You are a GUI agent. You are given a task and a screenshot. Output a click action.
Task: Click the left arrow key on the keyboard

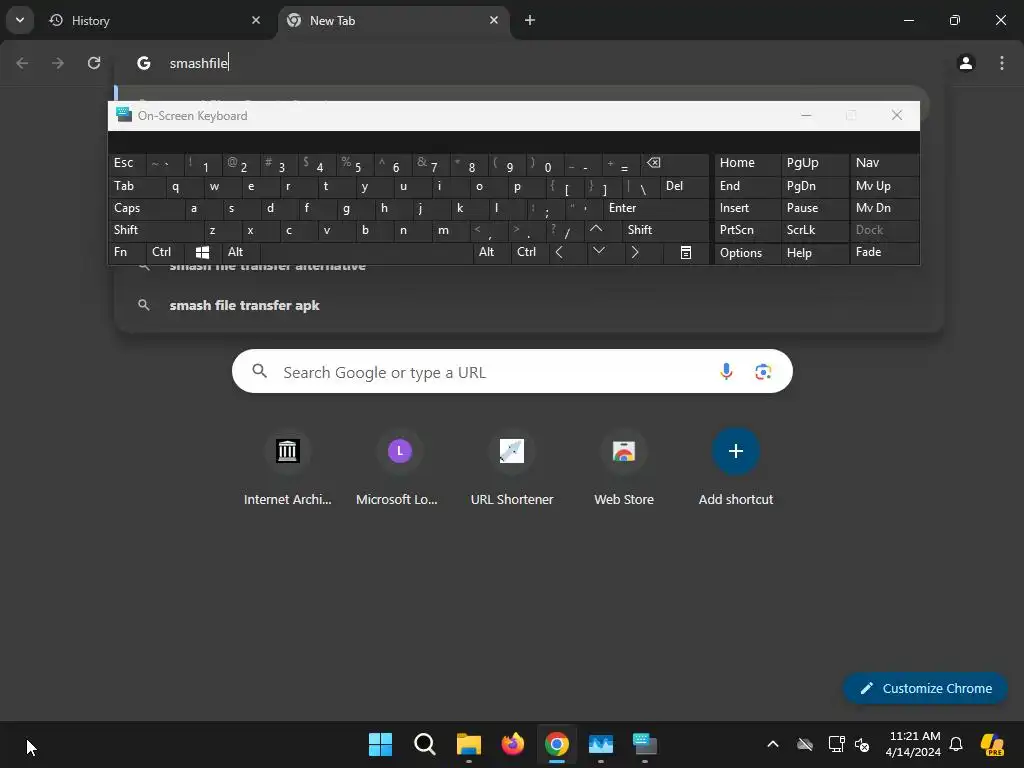(x=567, y=252)
